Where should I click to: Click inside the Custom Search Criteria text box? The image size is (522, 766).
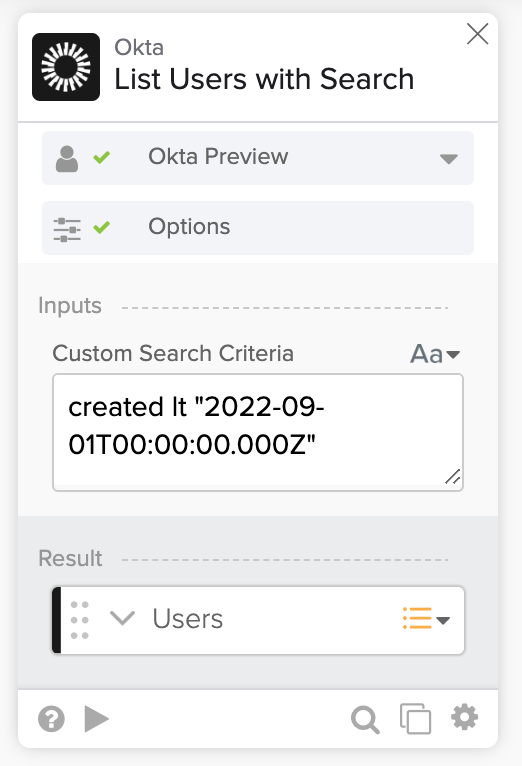258,432
